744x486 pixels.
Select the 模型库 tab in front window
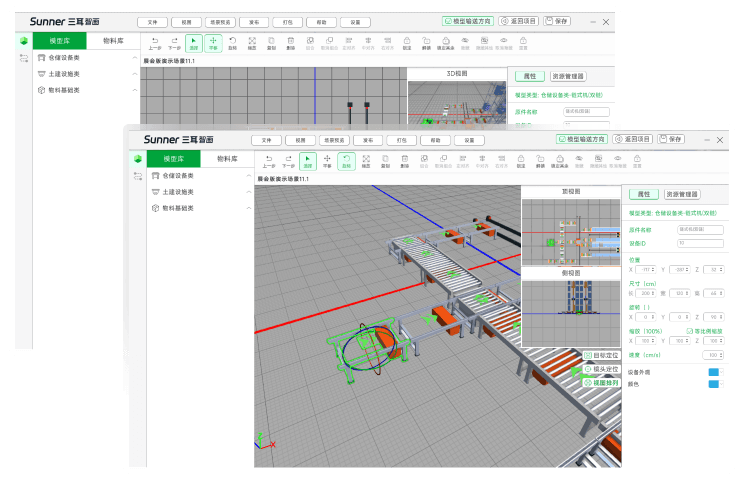[x=174, y=159]
